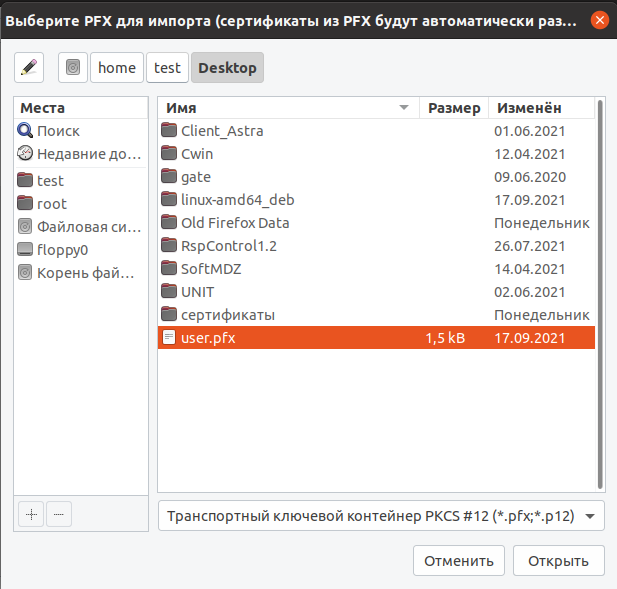Select the user.pfx file
This screenshot has height=589, width=617.
coord(376,338)
